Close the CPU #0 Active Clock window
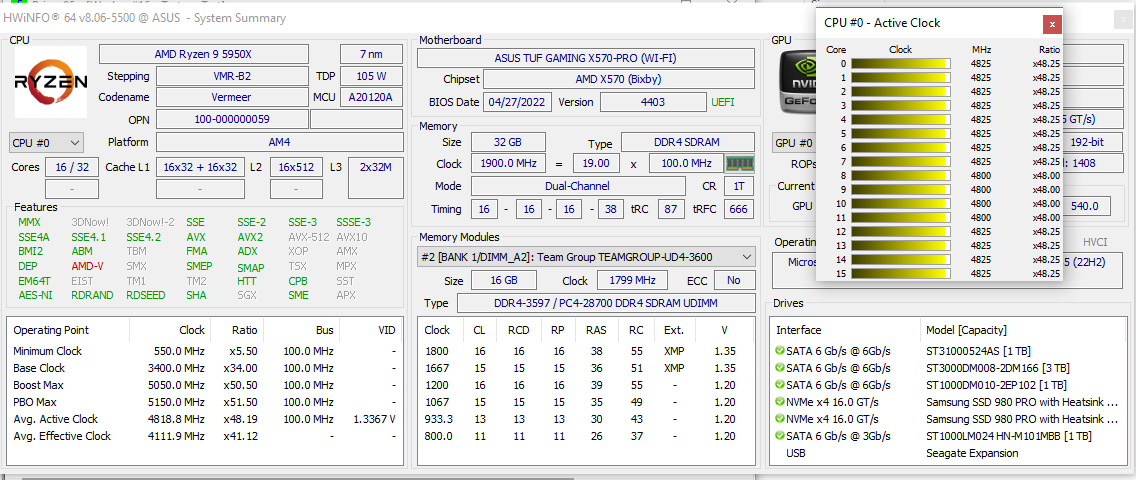 coord(1052,24)
